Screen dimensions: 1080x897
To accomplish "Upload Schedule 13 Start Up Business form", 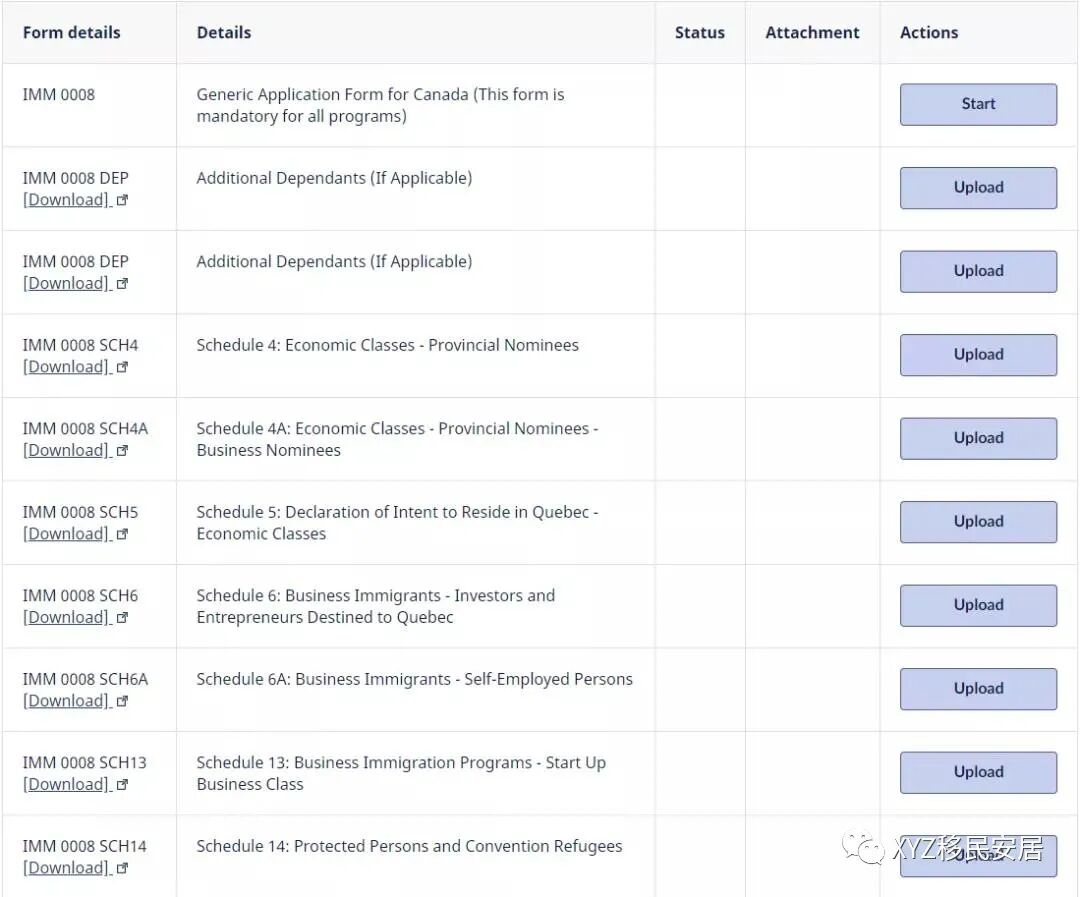I will pos(977,772).
